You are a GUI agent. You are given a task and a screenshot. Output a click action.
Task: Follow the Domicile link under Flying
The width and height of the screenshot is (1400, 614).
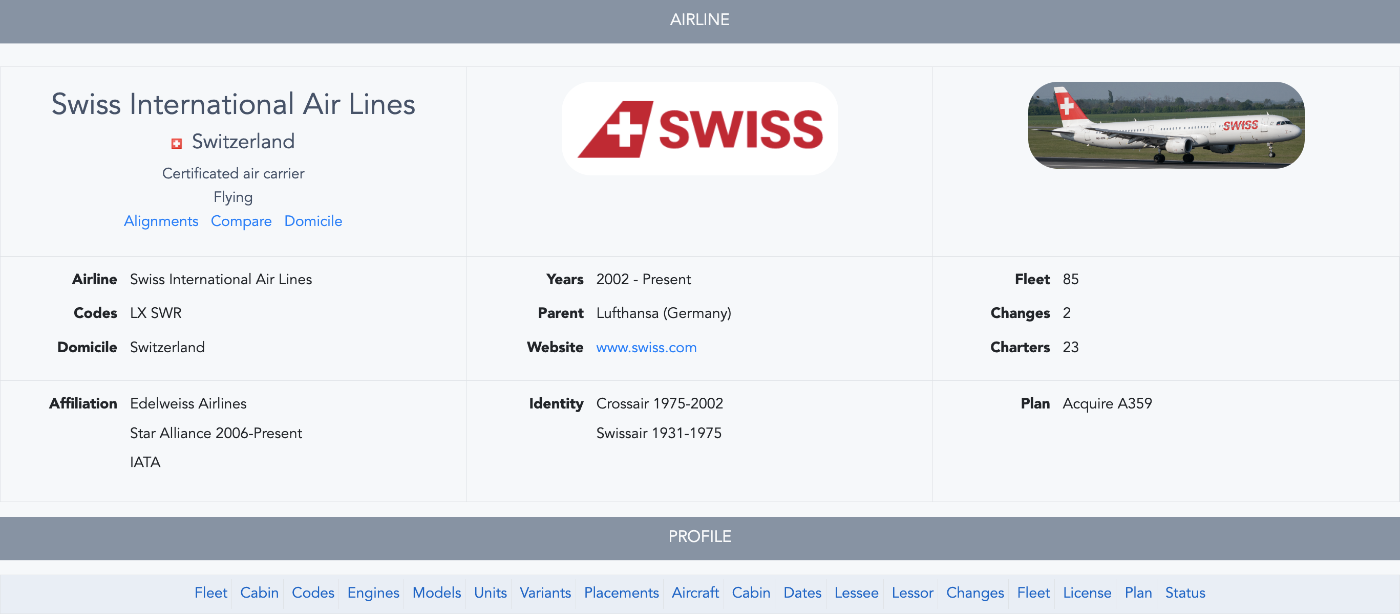point(313,221)
